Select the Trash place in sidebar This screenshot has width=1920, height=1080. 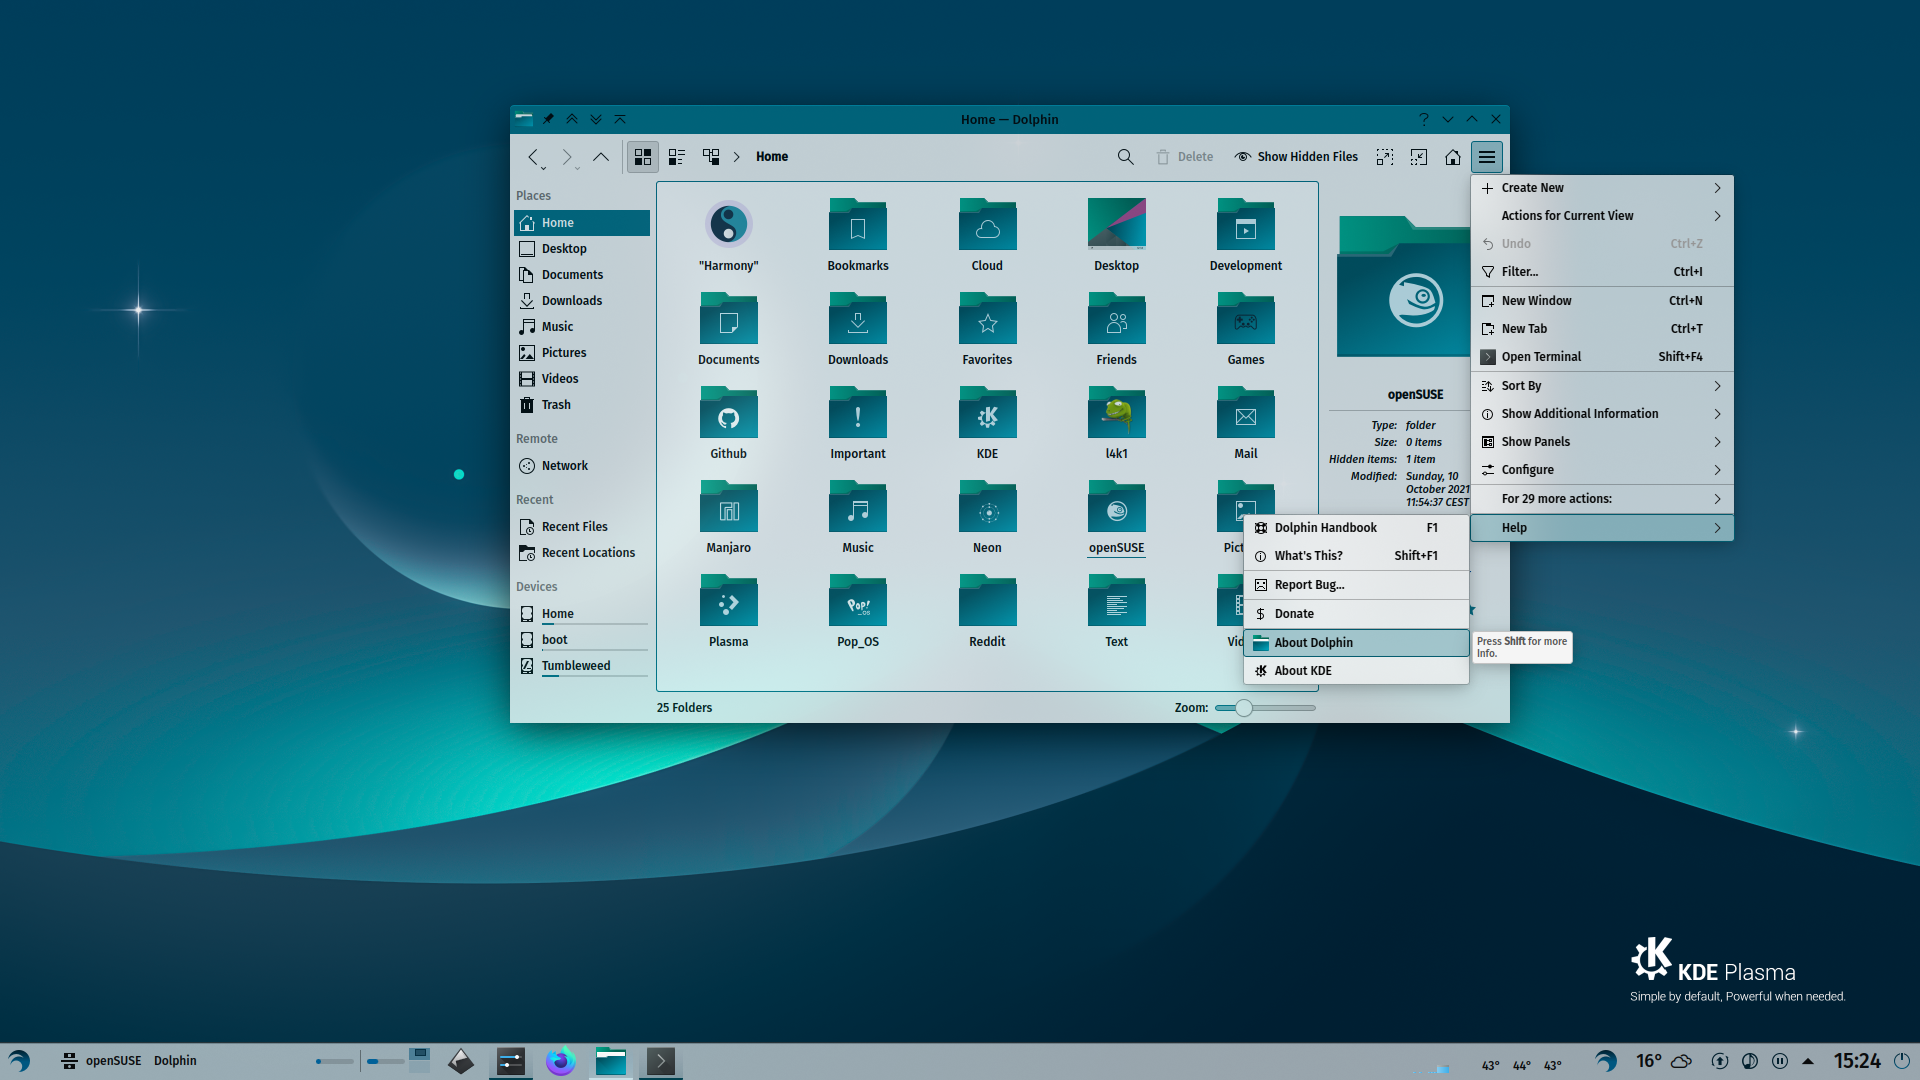pyautogui.click(x=582, y=405)
